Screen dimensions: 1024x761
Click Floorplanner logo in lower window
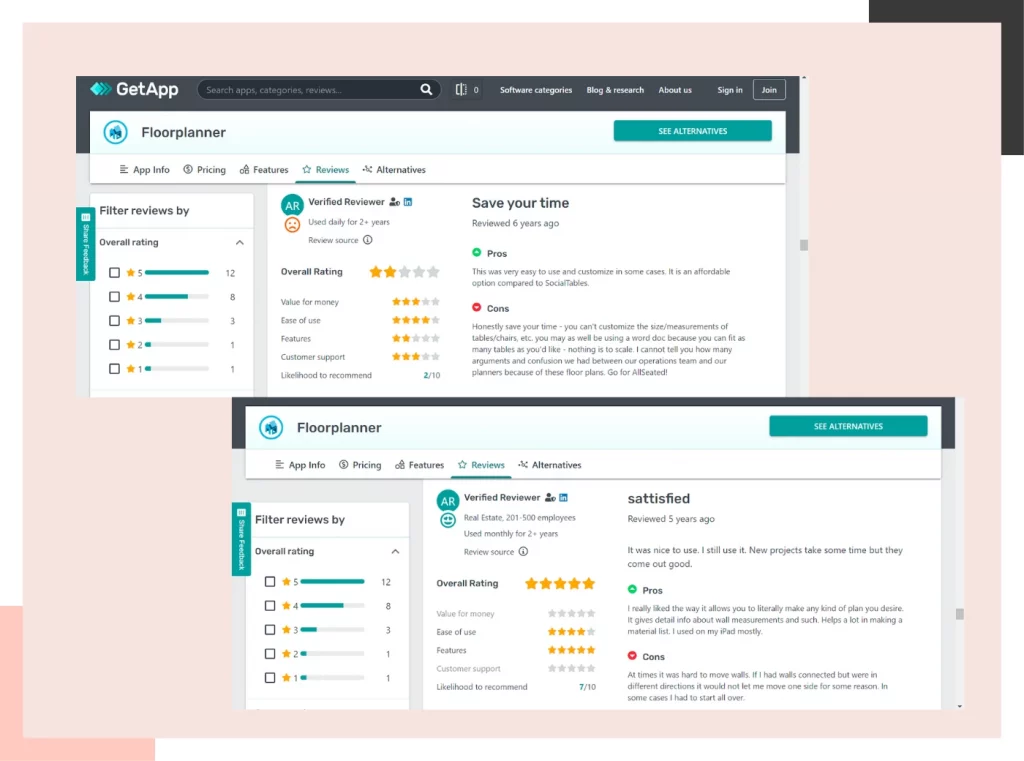[271, 428]
